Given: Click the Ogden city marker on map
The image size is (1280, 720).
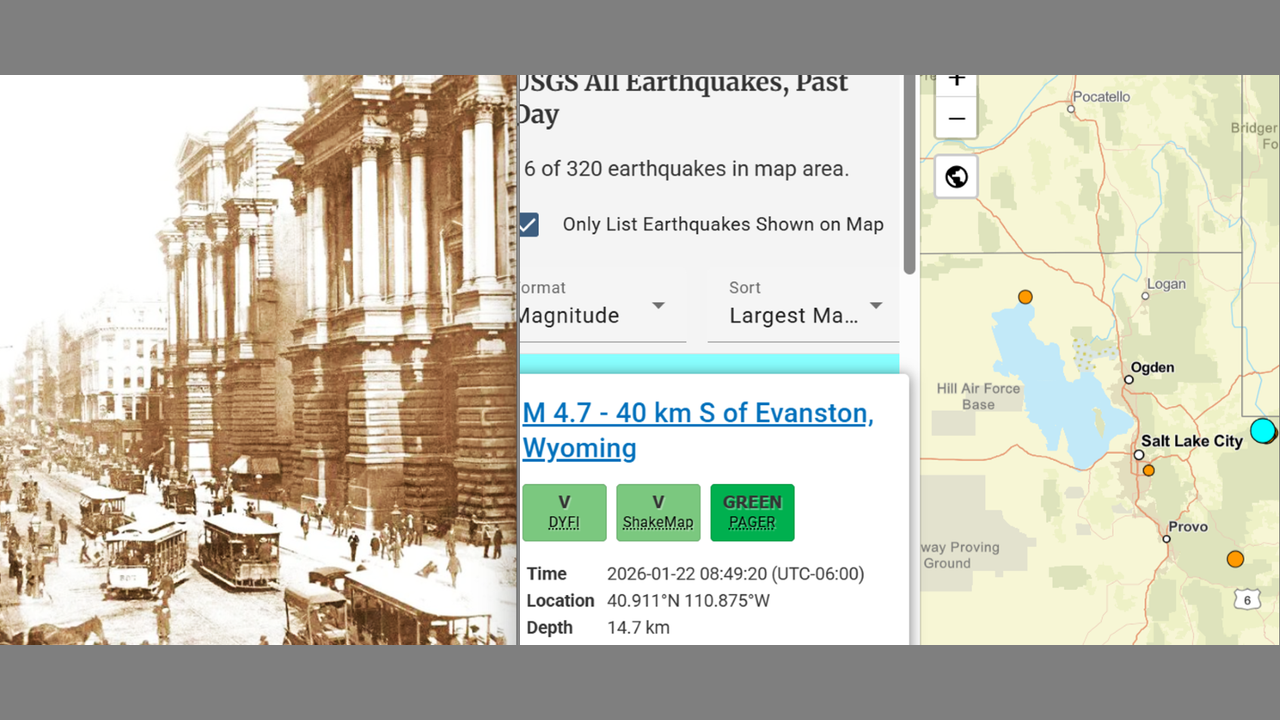Looking at the screenshot, I should [1129, 380].
